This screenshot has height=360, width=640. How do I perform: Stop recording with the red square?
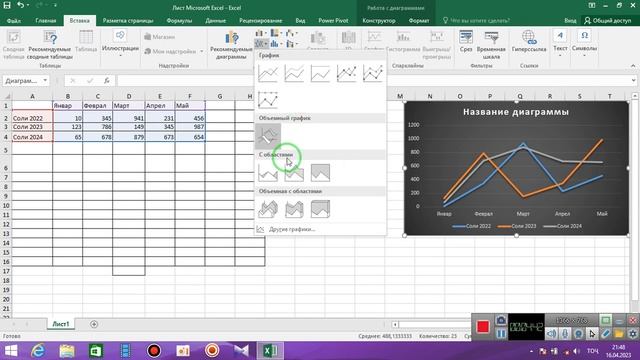click(483, 327)
